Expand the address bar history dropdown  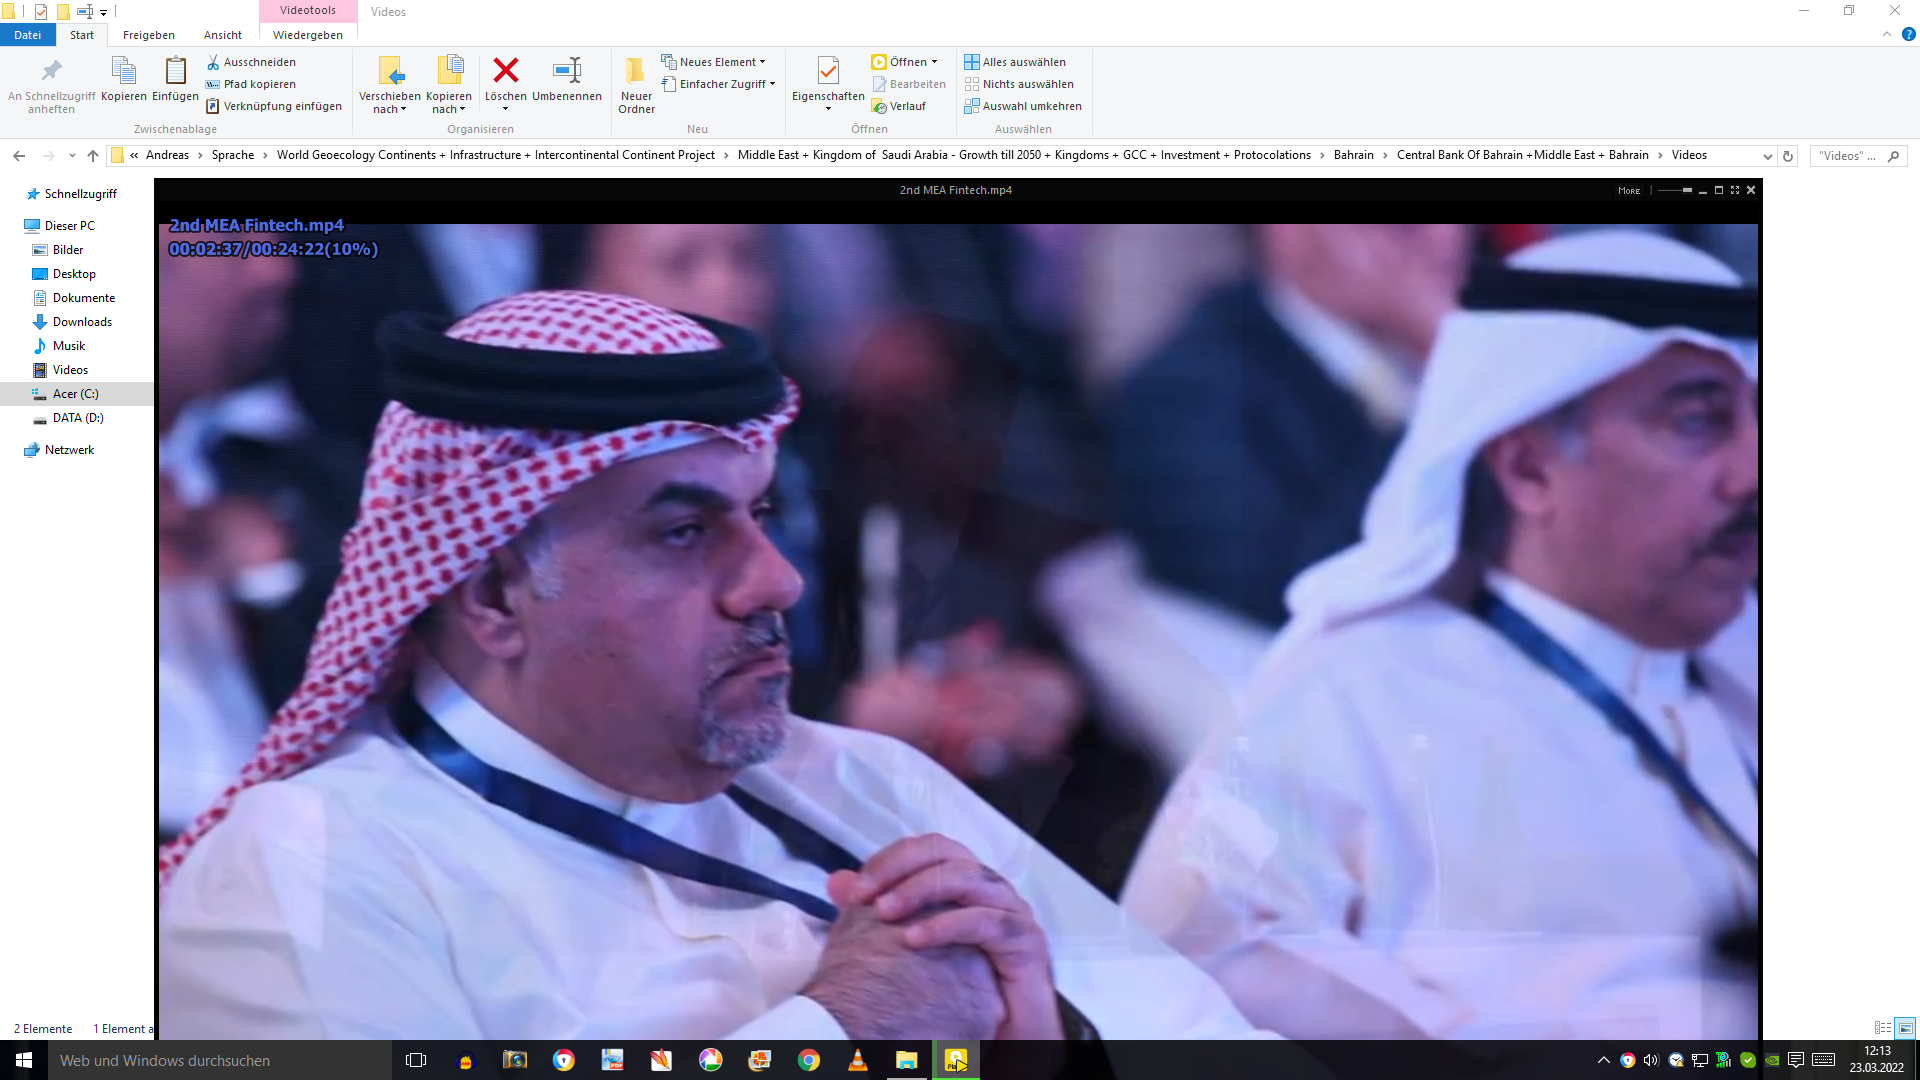point(1767,156)
